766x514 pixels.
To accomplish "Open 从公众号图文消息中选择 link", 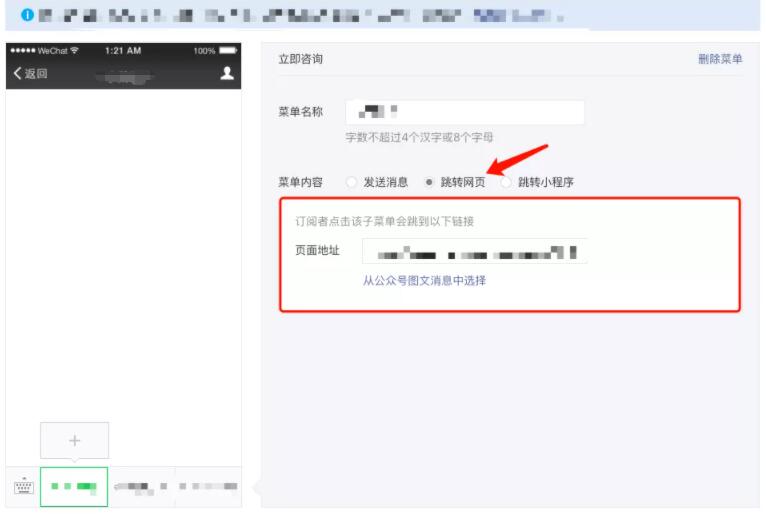I will (x=424, y=281).
